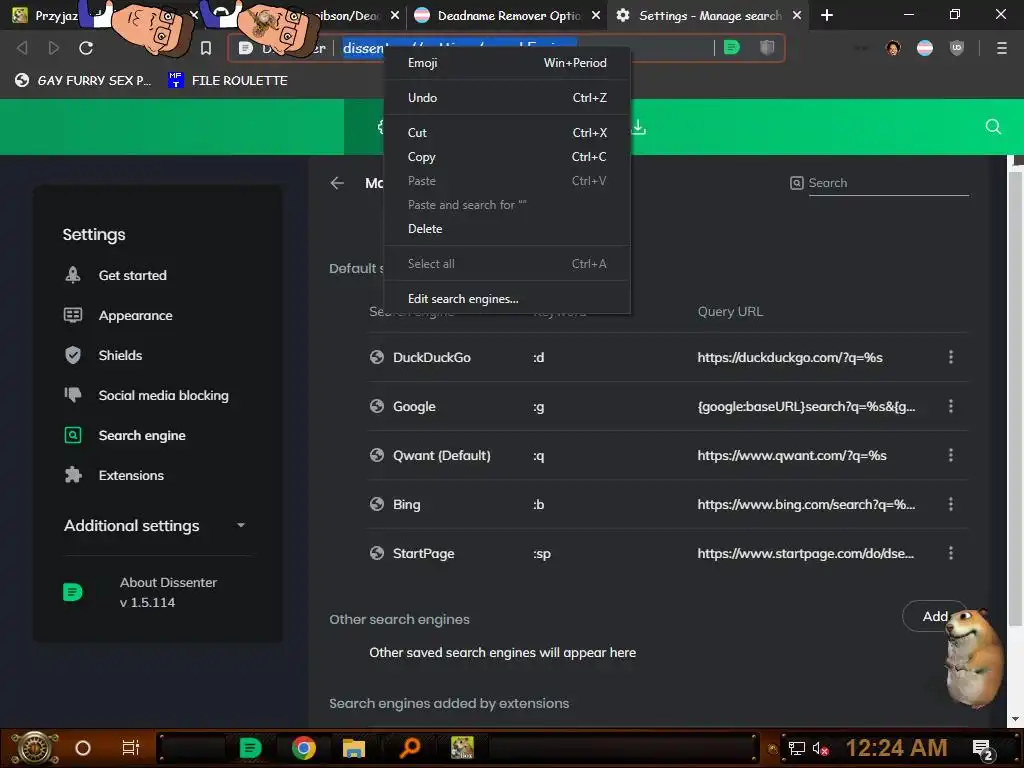The height and width of the screenshot is (768, 1024).
Task: Click the orange magnifier app in taskbar
Action: [409, 748]
